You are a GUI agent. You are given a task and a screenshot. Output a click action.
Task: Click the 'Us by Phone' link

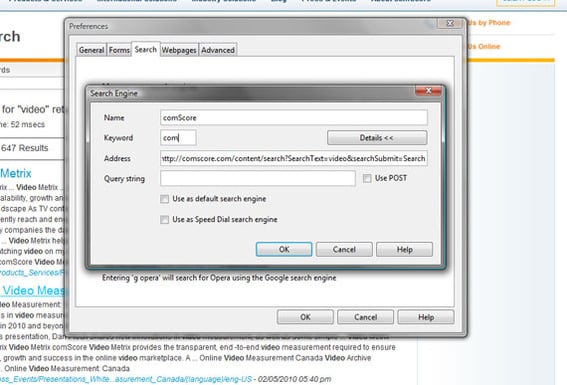click(489, 23)
